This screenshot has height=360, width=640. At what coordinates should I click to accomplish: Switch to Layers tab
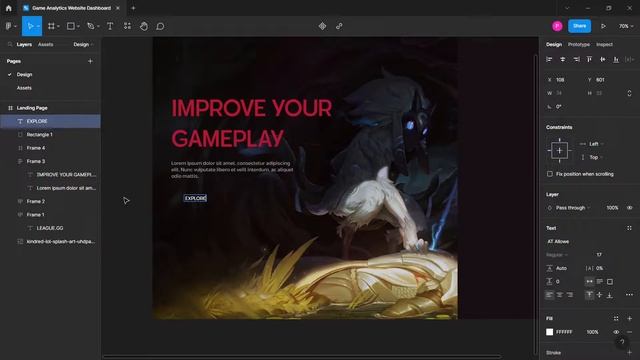pyautogui.click(x=24, y=44)
